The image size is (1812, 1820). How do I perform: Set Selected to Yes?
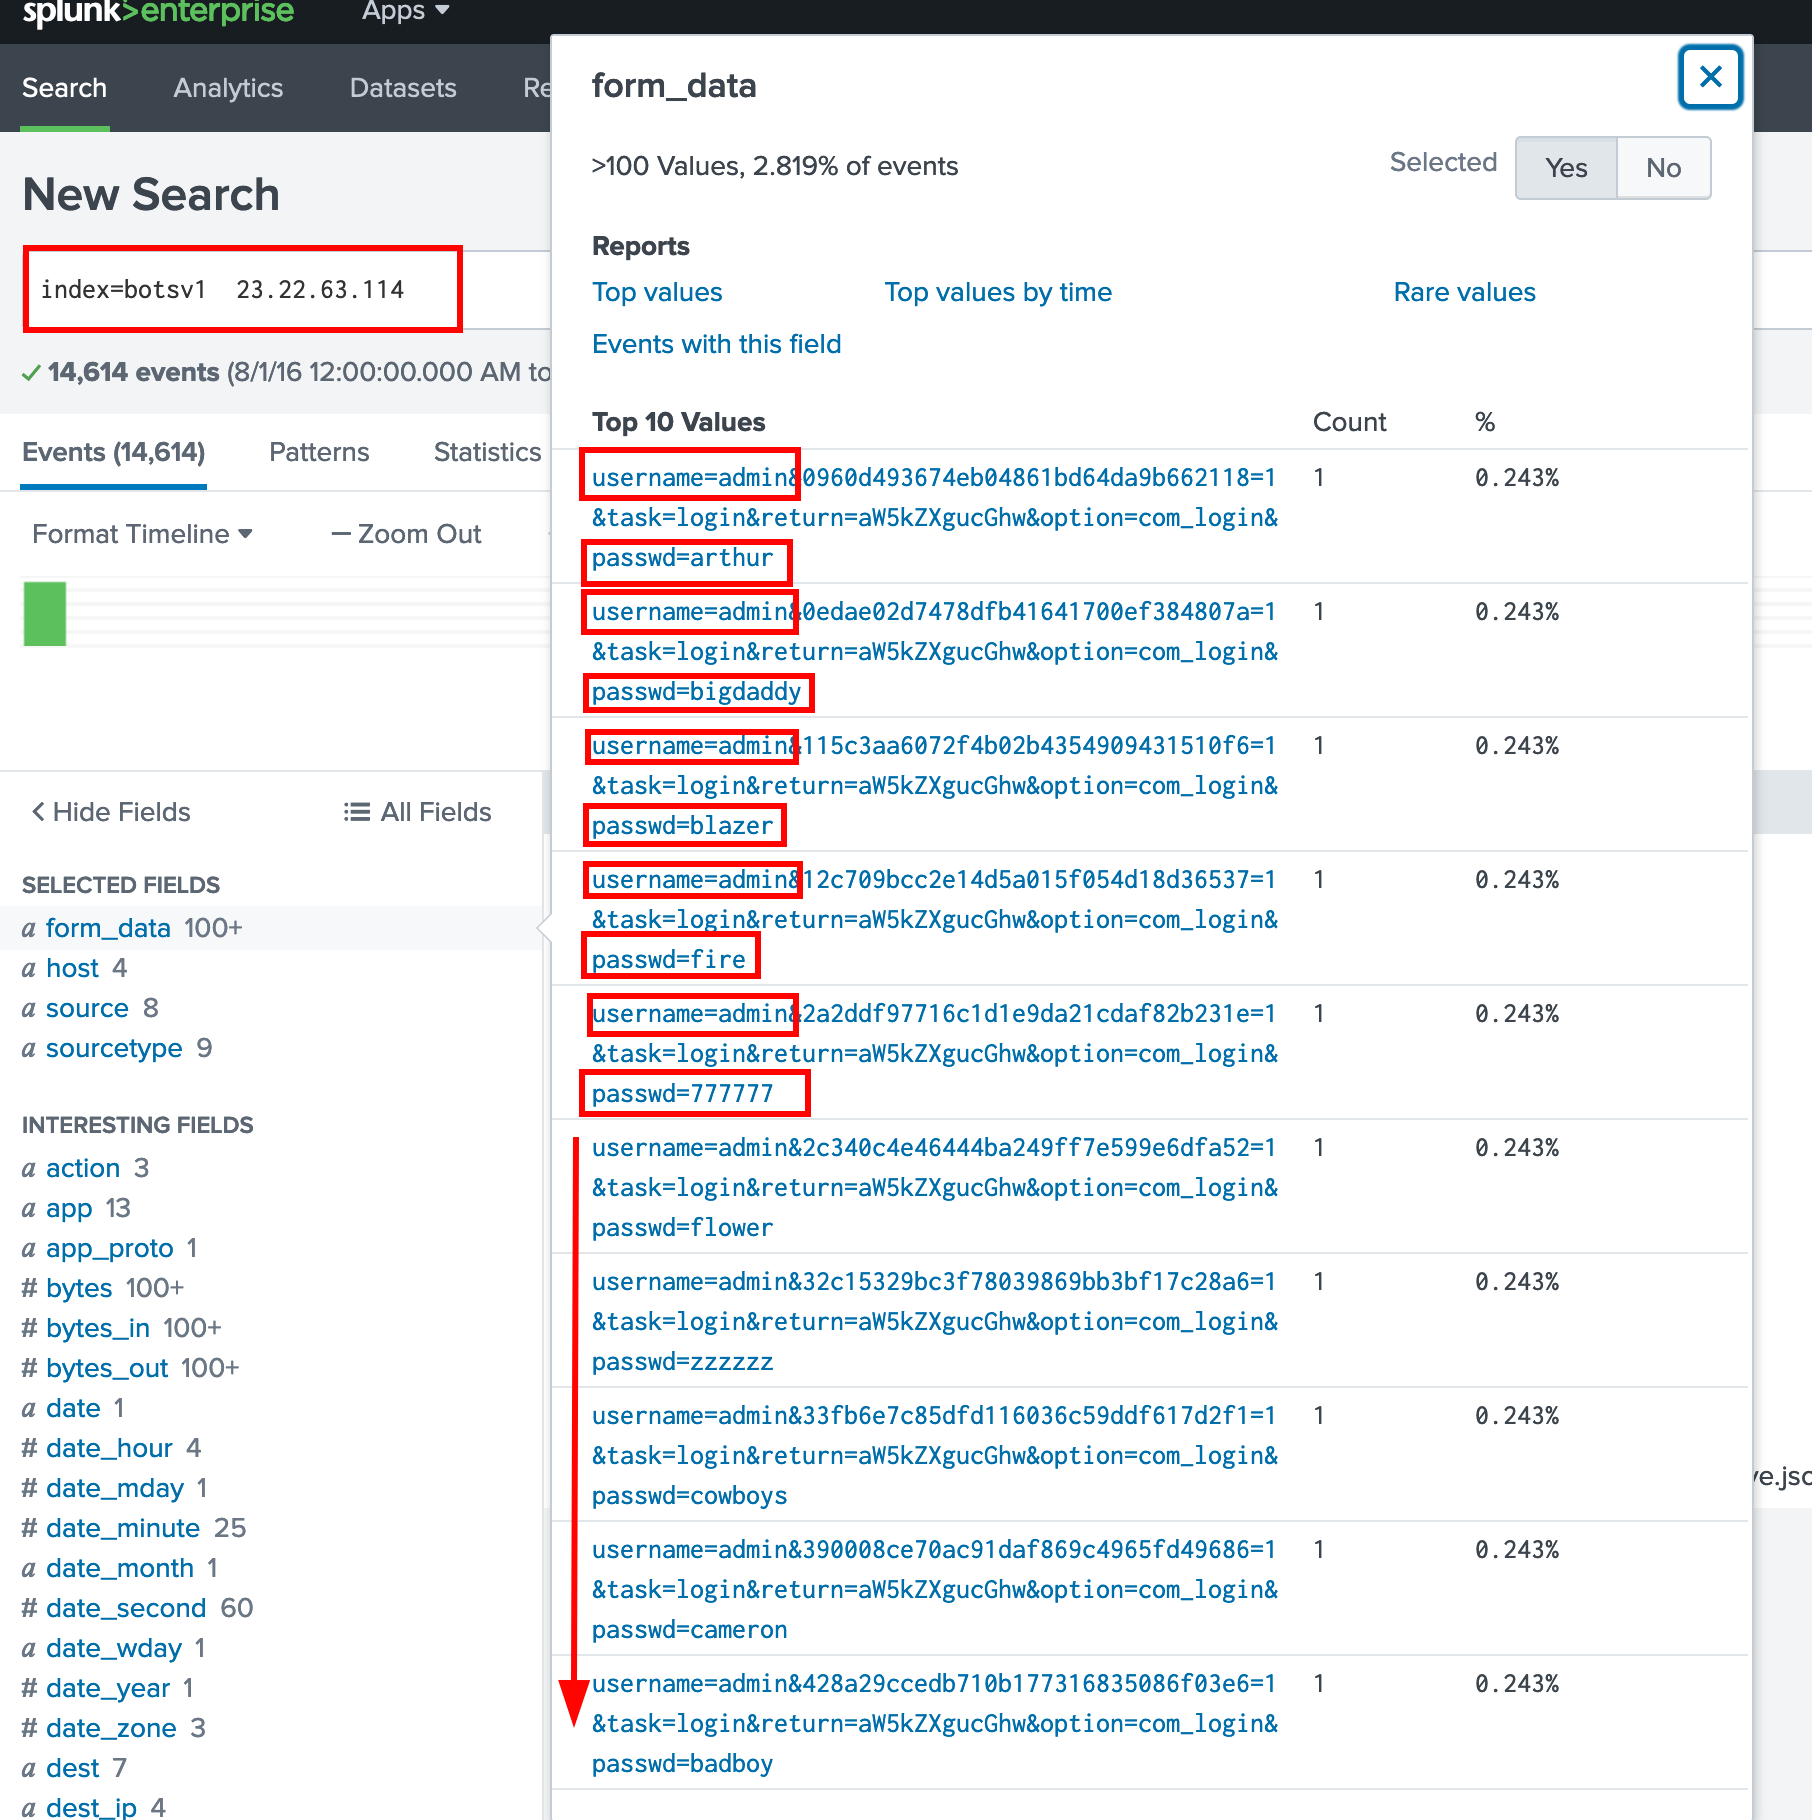click(x=1565, y=168)
